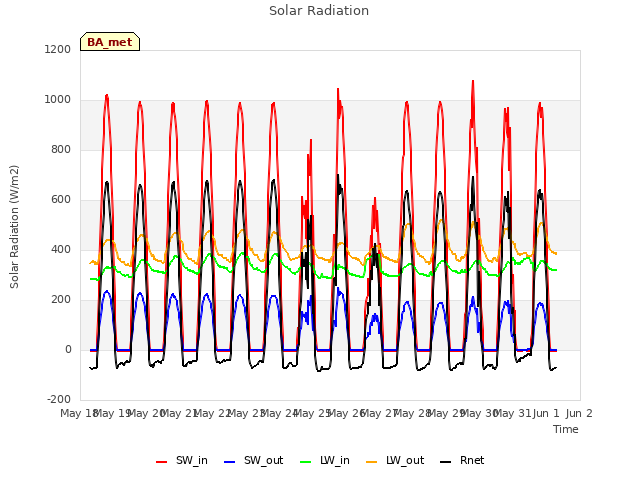Click the 1200 y-axis tick label
This screenshot has width=640, height=480.
(x=58, y=49)
